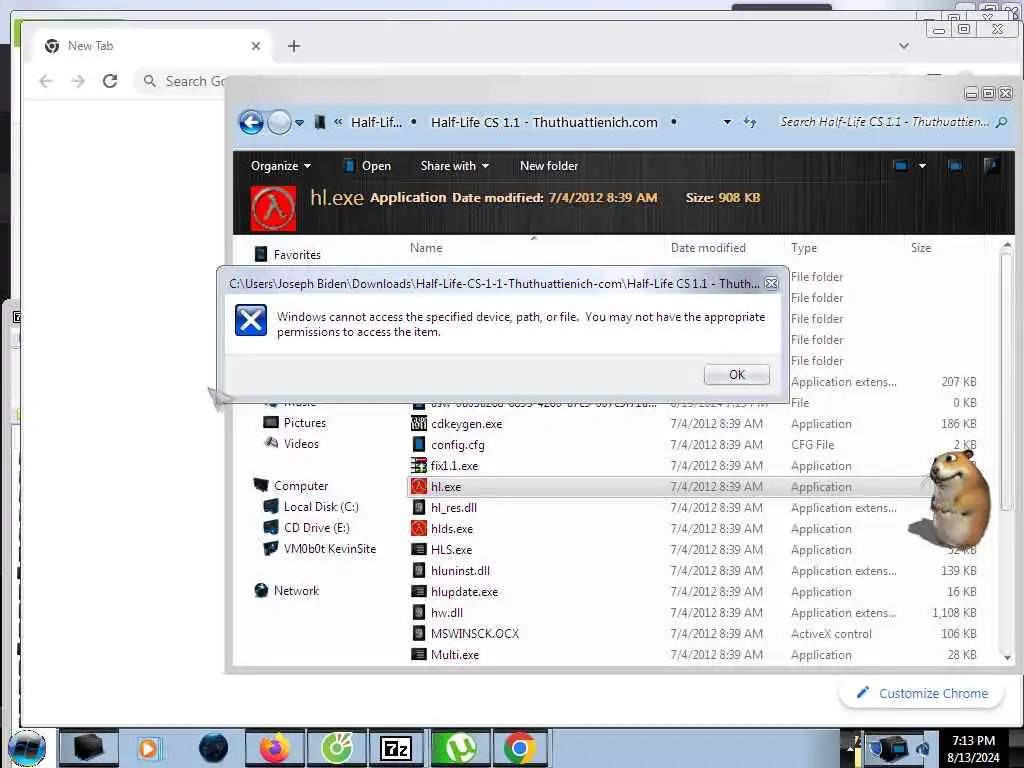
Task: Sort by the Date modified column
Action: click(x=708, y=248)
